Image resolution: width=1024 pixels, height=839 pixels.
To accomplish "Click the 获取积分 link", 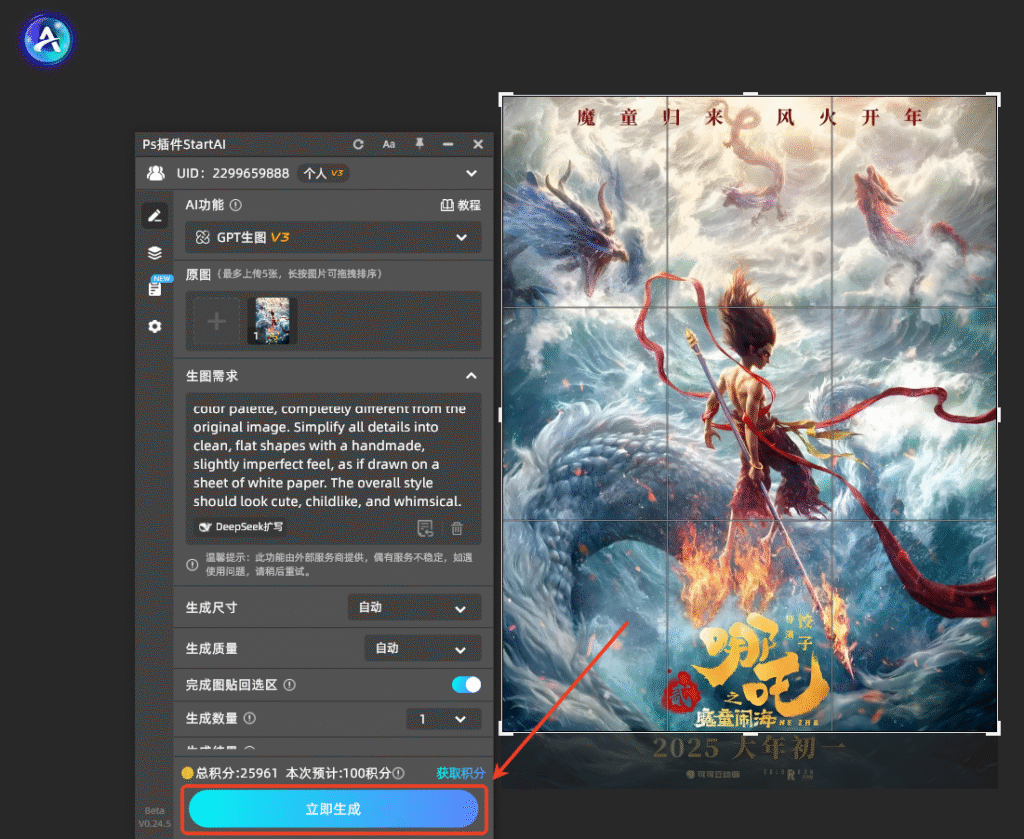I will (460, 773).
